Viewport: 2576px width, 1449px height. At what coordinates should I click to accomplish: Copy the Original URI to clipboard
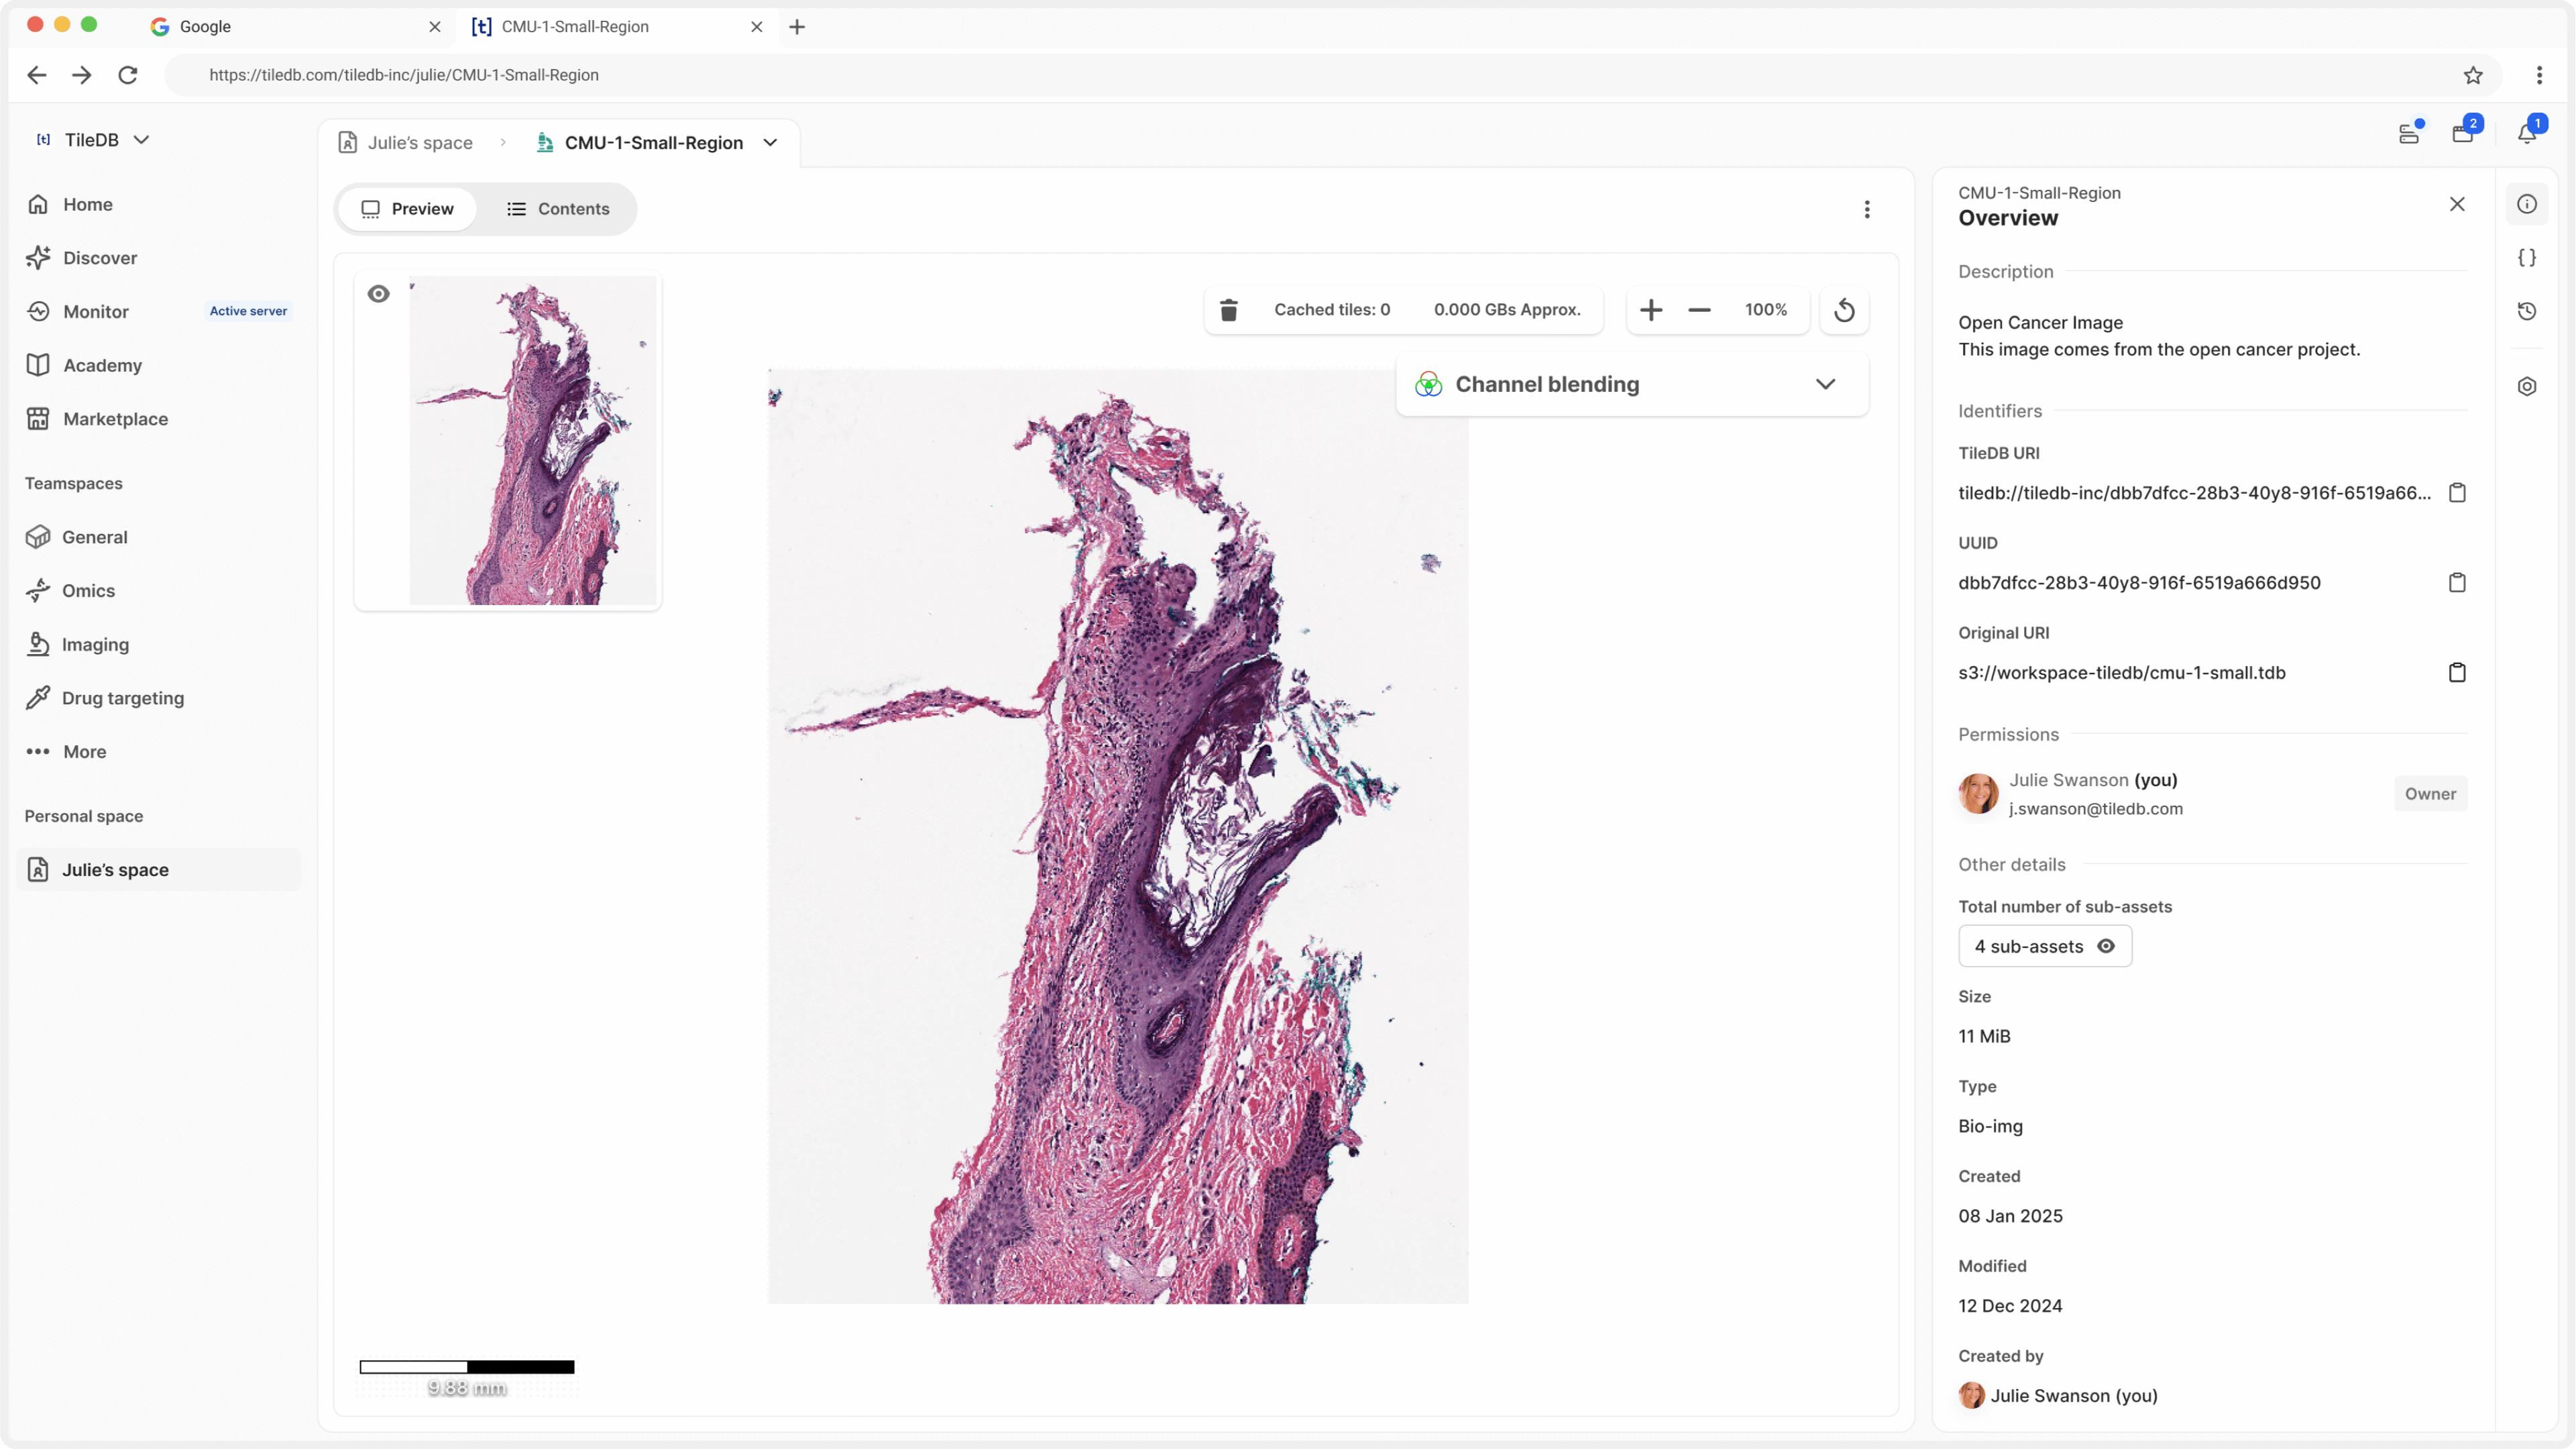coord(2457,673)
